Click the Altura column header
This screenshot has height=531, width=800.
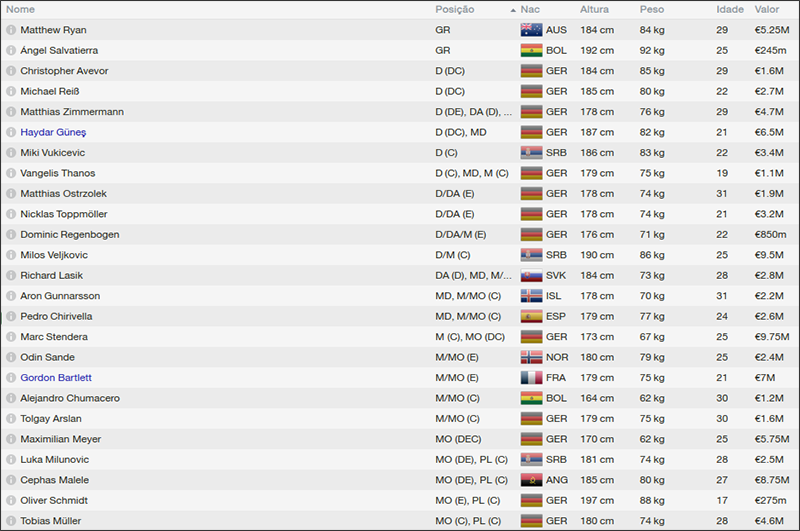click(595, 9)
